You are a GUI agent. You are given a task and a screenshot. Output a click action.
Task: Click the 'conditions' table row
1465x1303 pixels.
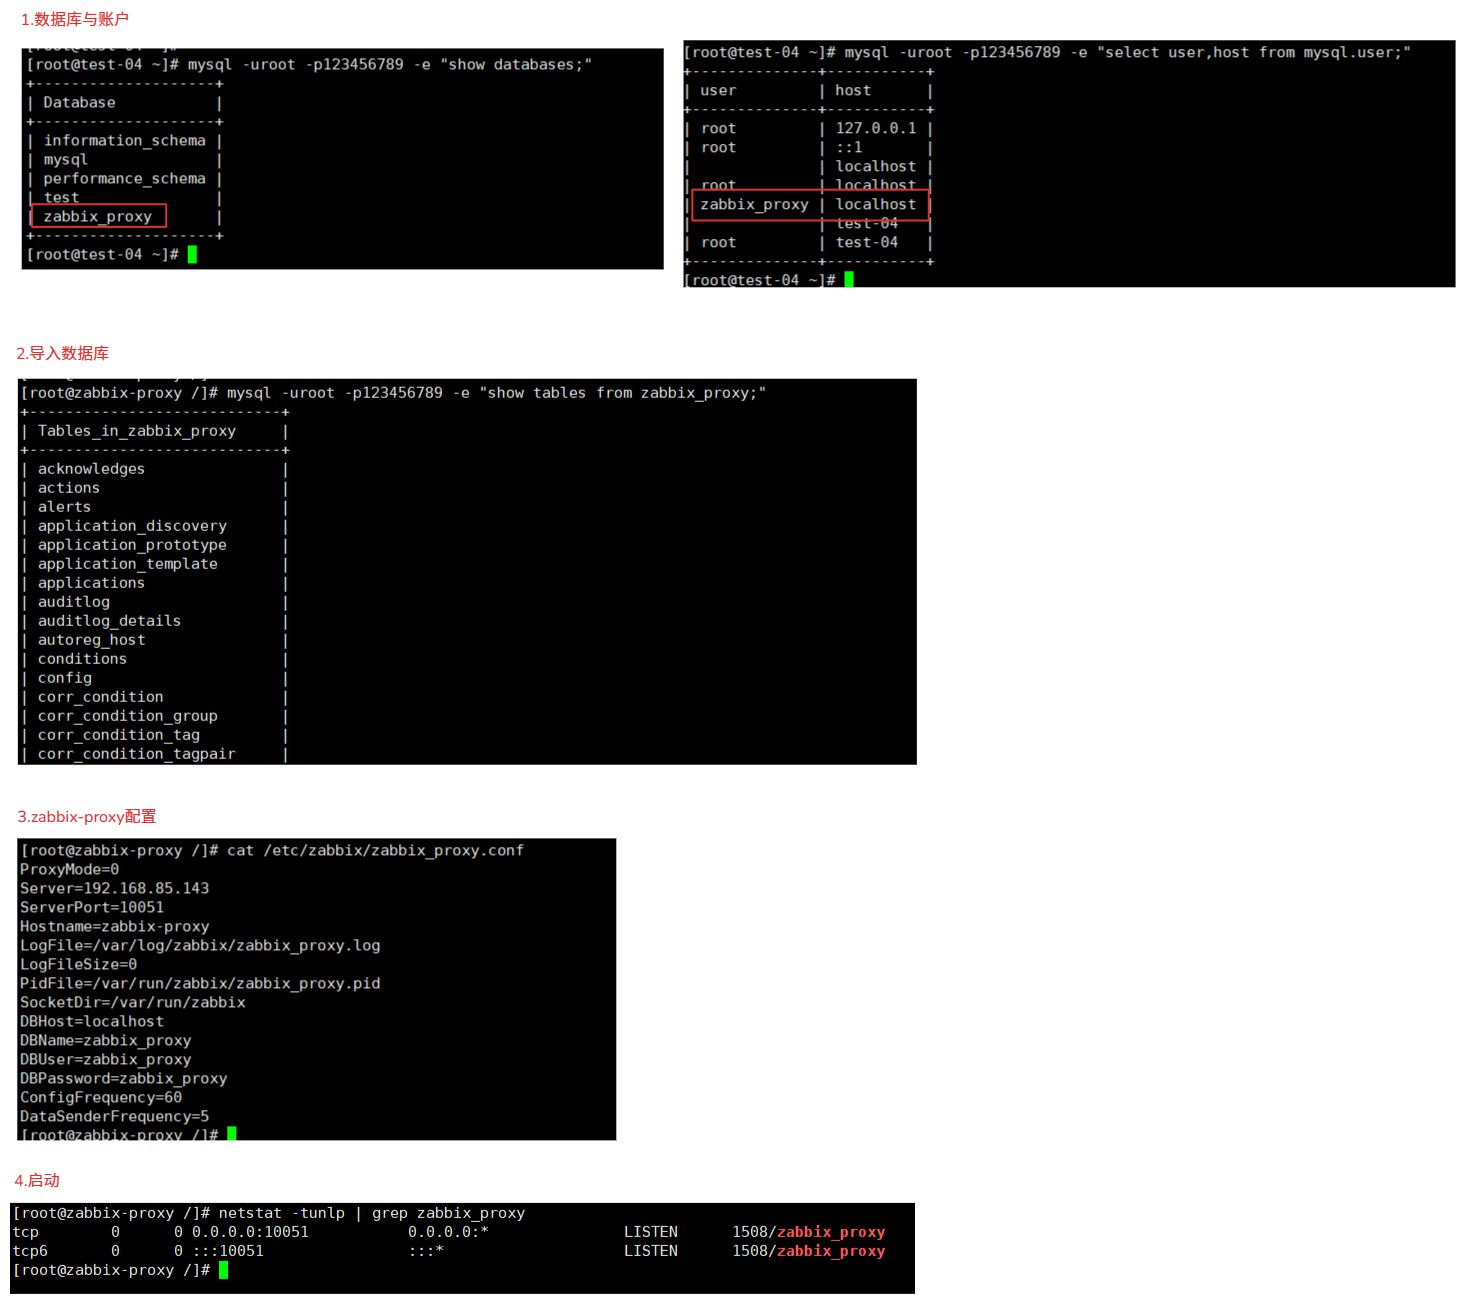[x=82, y=659]
